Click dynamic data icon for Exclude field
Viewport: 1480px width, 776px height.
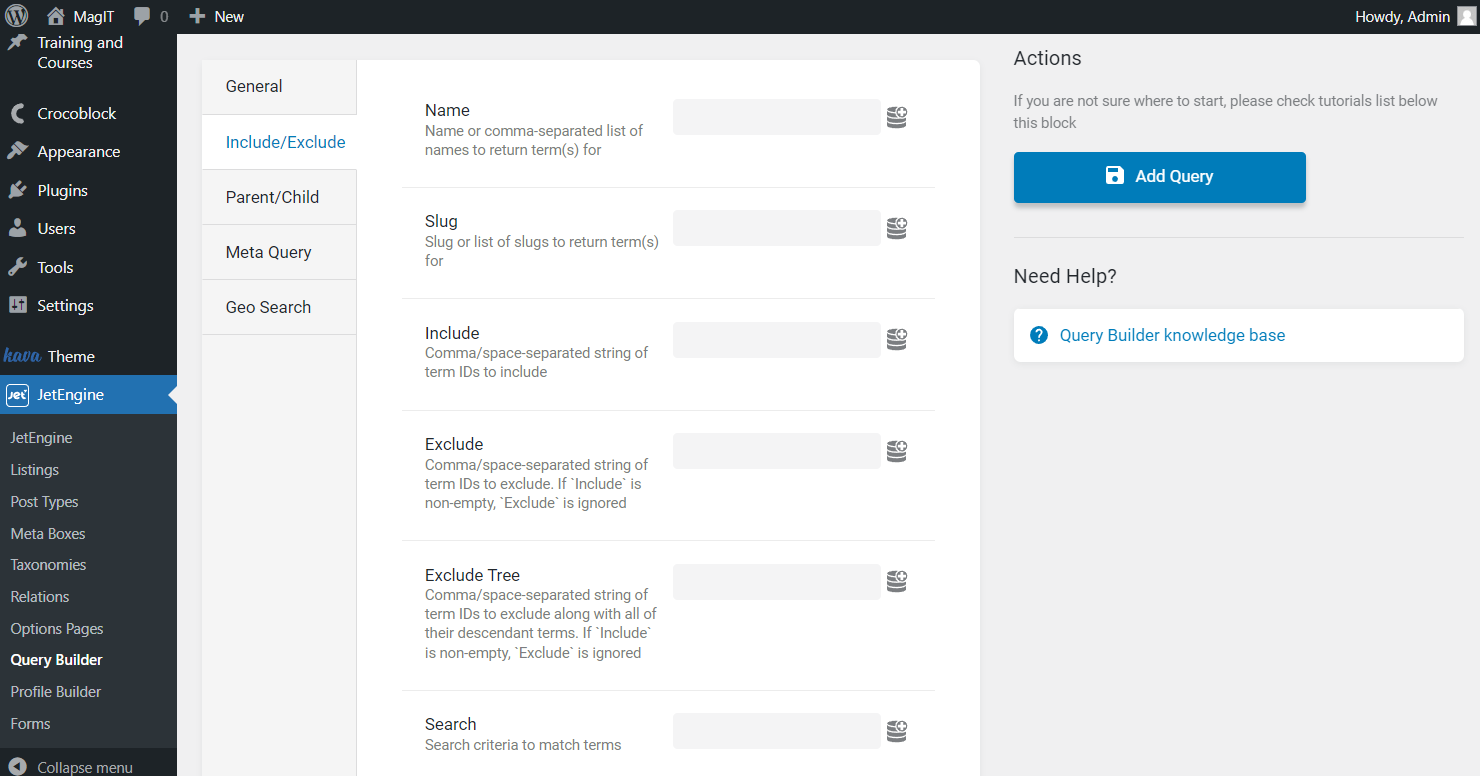coord(897,451)
